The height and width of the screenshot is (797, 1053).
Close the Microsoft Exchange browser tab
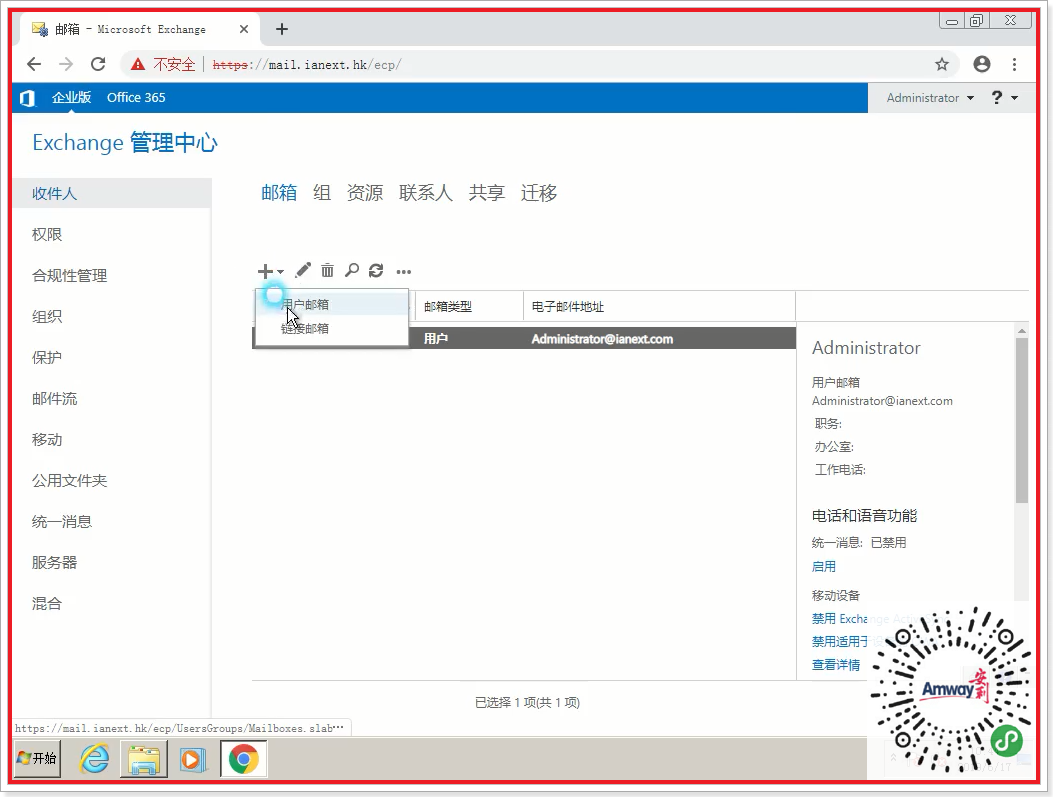pyautogui.click(x=244, y=29)
